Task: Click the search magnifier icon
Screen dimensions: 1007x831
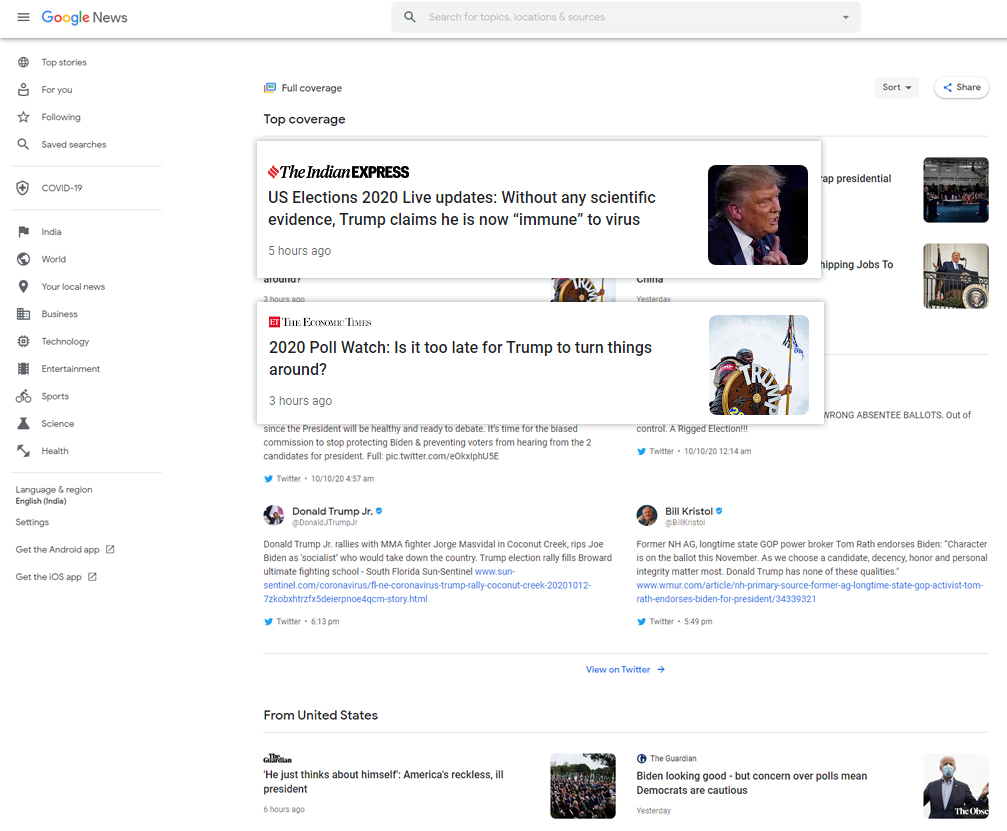Action: 410,17
